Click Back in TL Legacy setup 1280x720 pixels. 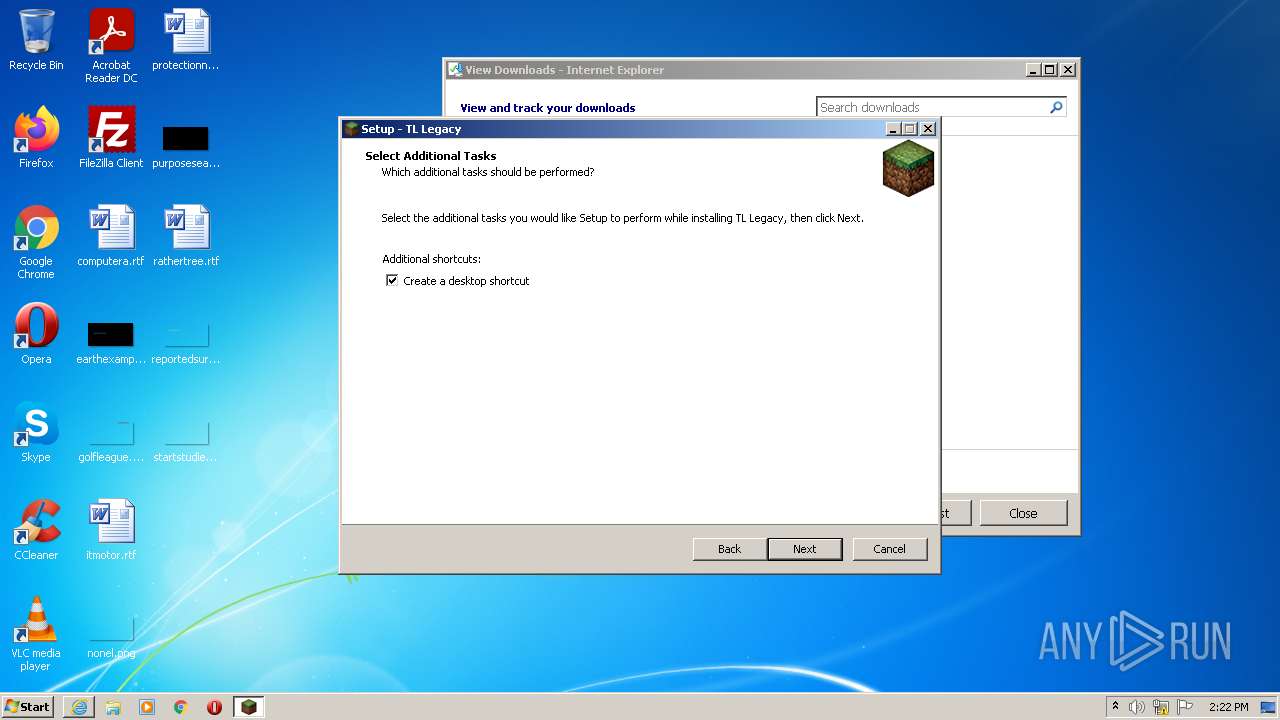click(x=730, y=549)
